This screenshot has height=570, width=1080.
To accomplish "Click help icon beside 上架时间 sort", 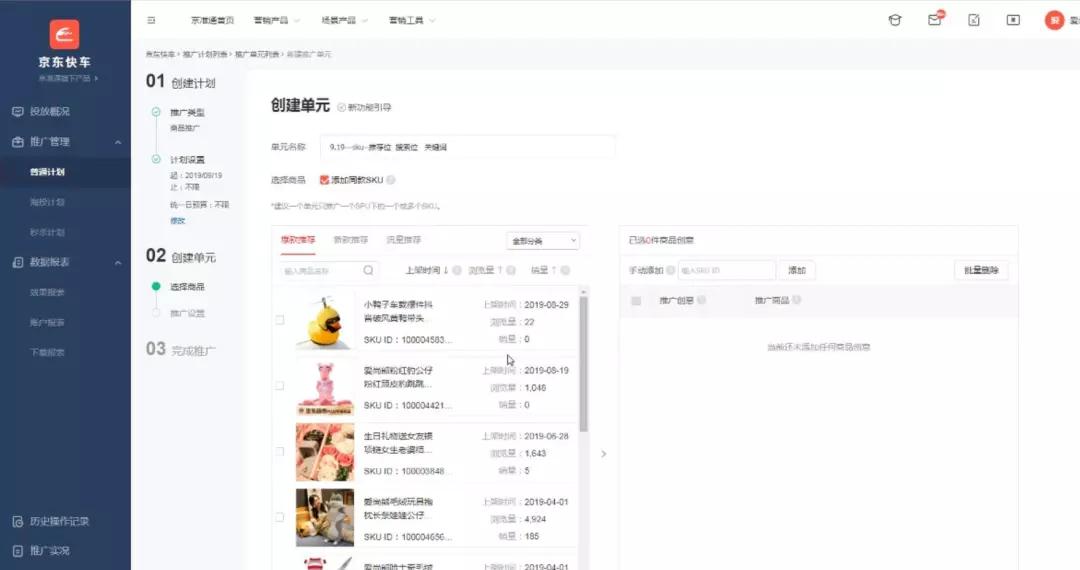I will [457, 271].
